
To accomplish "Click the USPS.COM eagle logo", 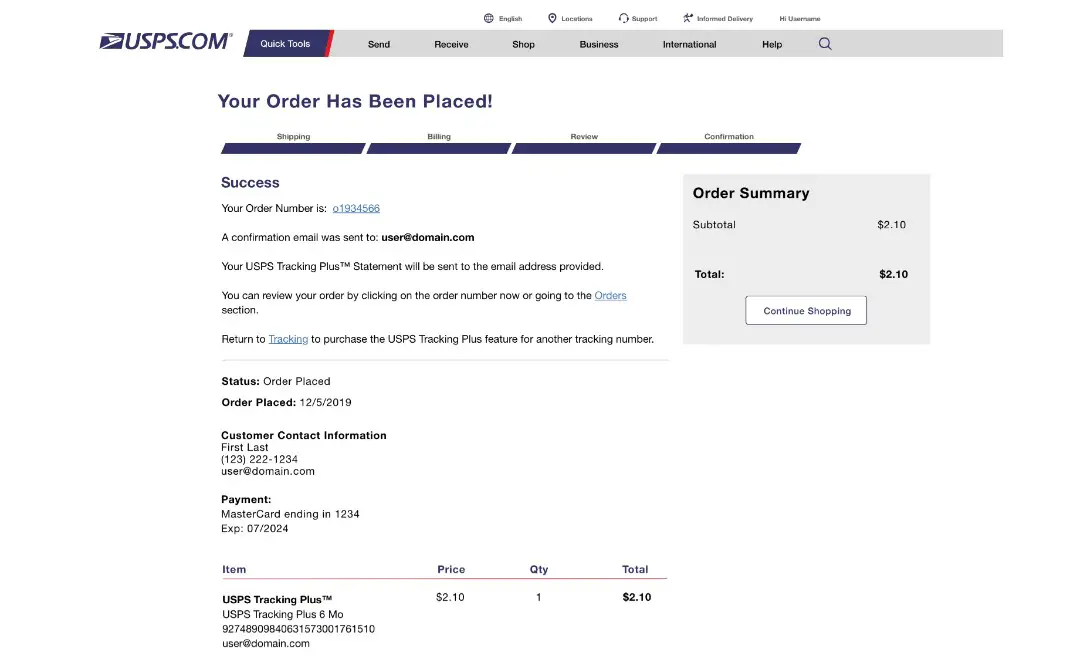I will point(166,42).
